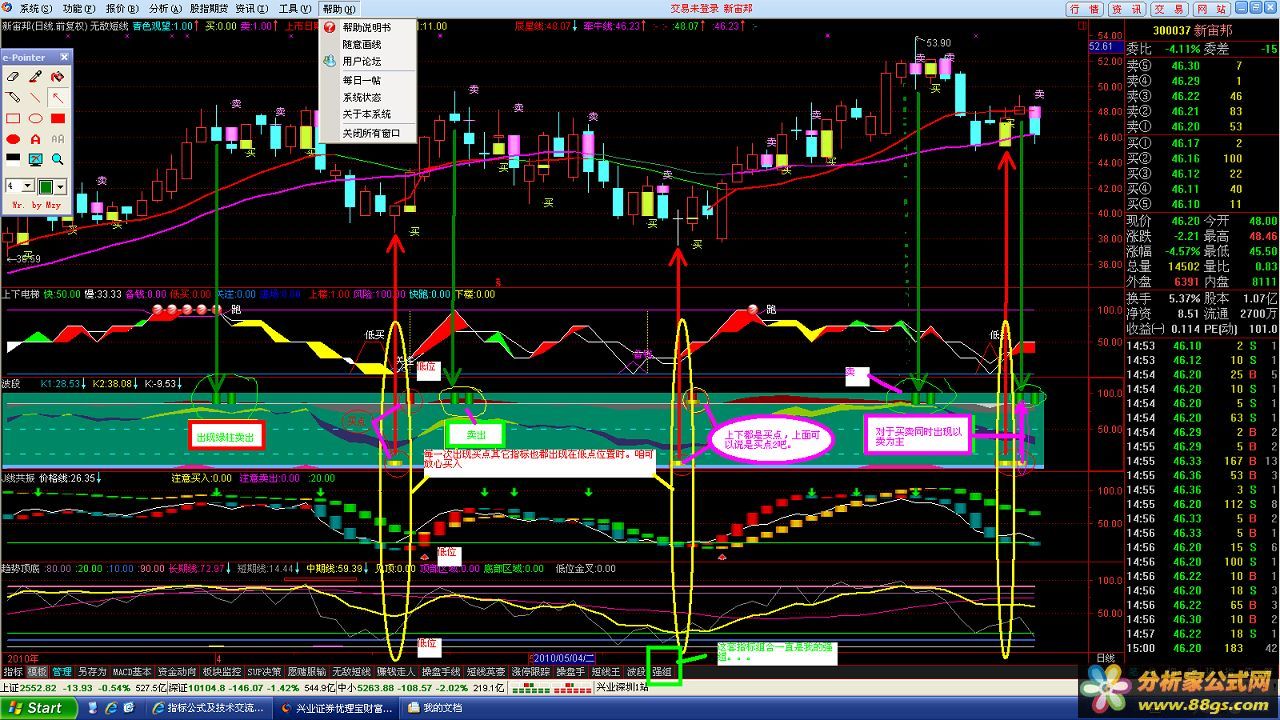Click the application logo icon at top-left
Image resolution: width=1280 pixels, height=720 pixels.
point(9,8)
